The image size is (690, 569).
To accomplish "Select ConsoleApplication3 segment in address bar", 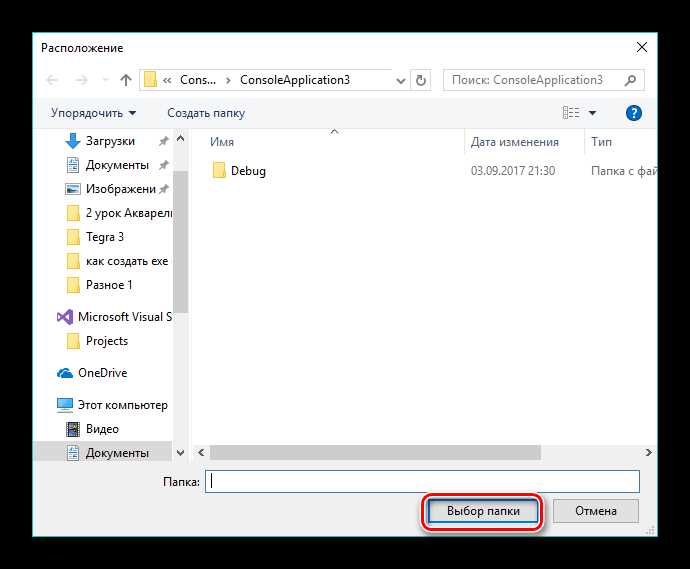I will [x=295, y=80].
